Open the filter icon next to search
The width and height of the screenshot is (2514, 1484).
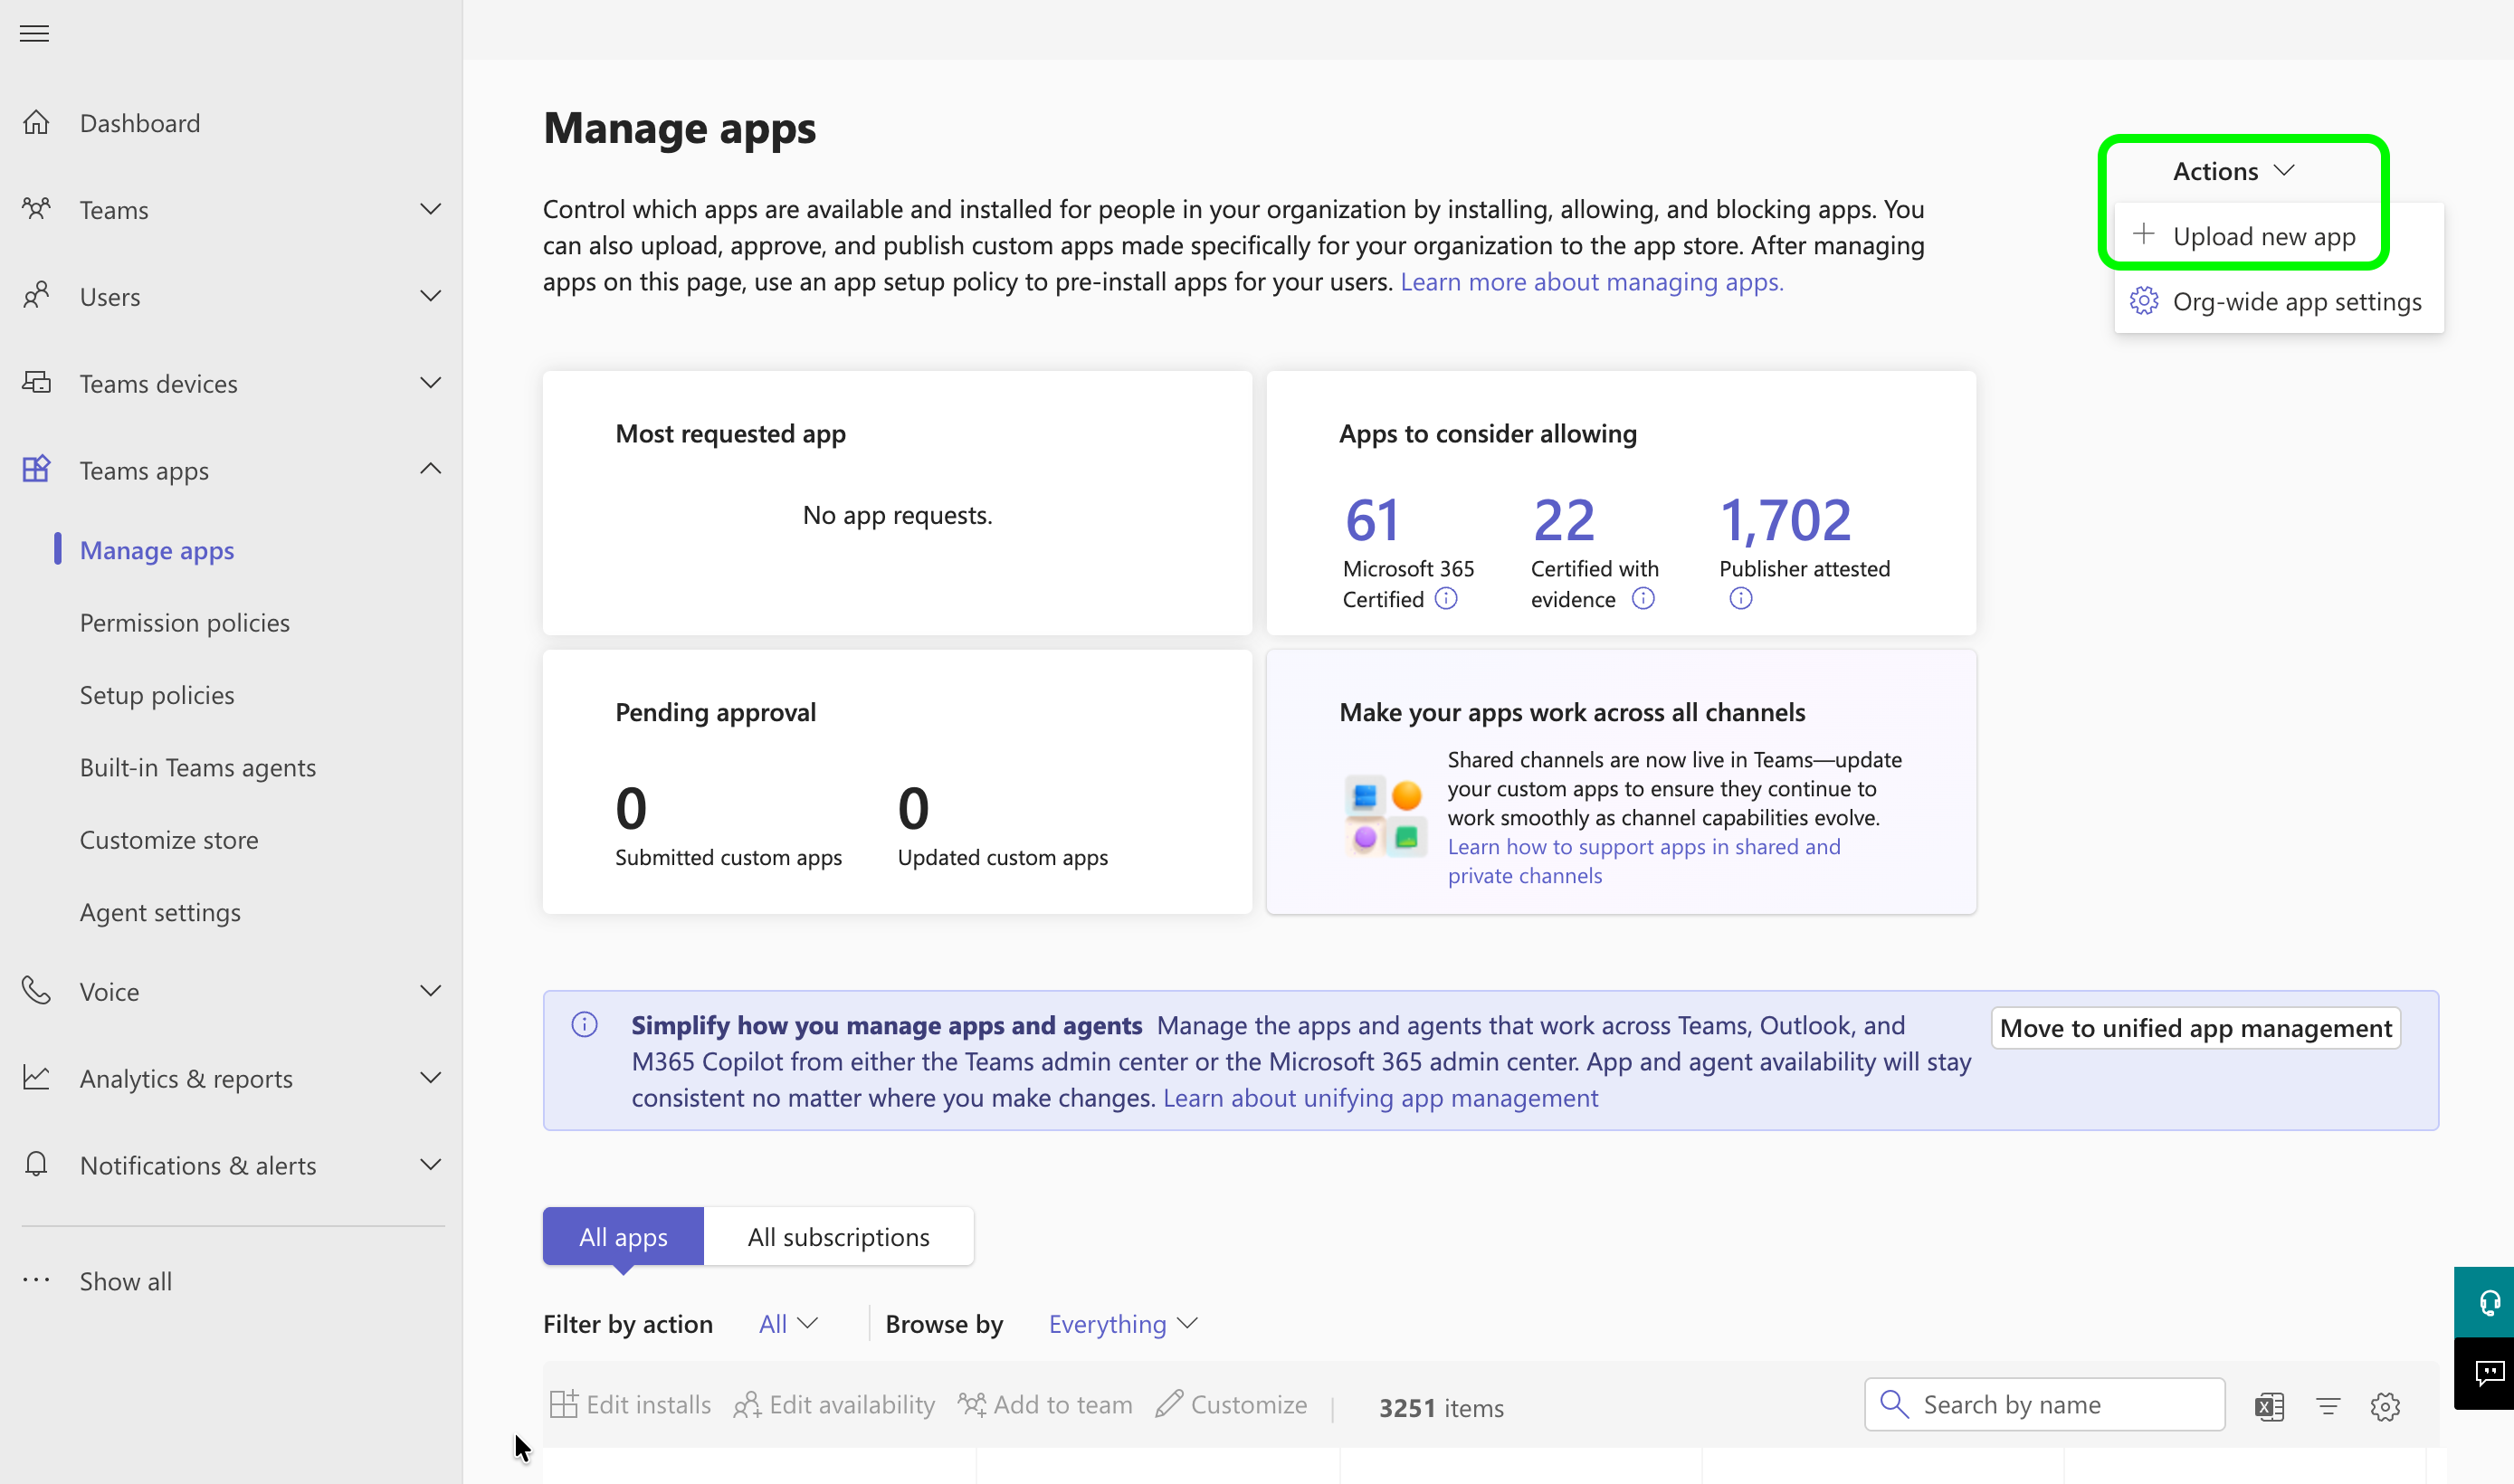[2328, 1406]
